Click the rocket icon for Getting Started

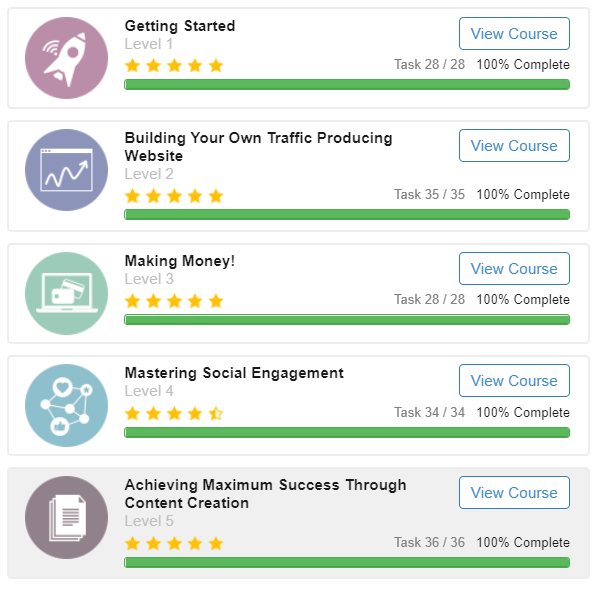[66, 58]
